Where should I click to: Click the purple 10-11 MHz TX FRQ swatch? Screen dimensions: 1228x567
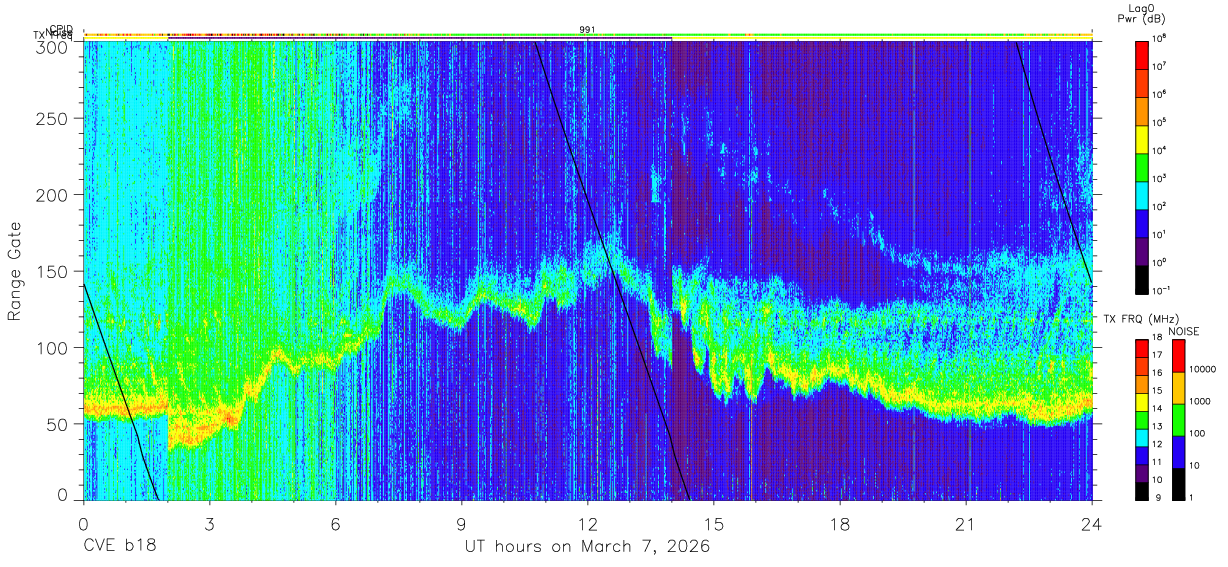(x=1142, y=472)
